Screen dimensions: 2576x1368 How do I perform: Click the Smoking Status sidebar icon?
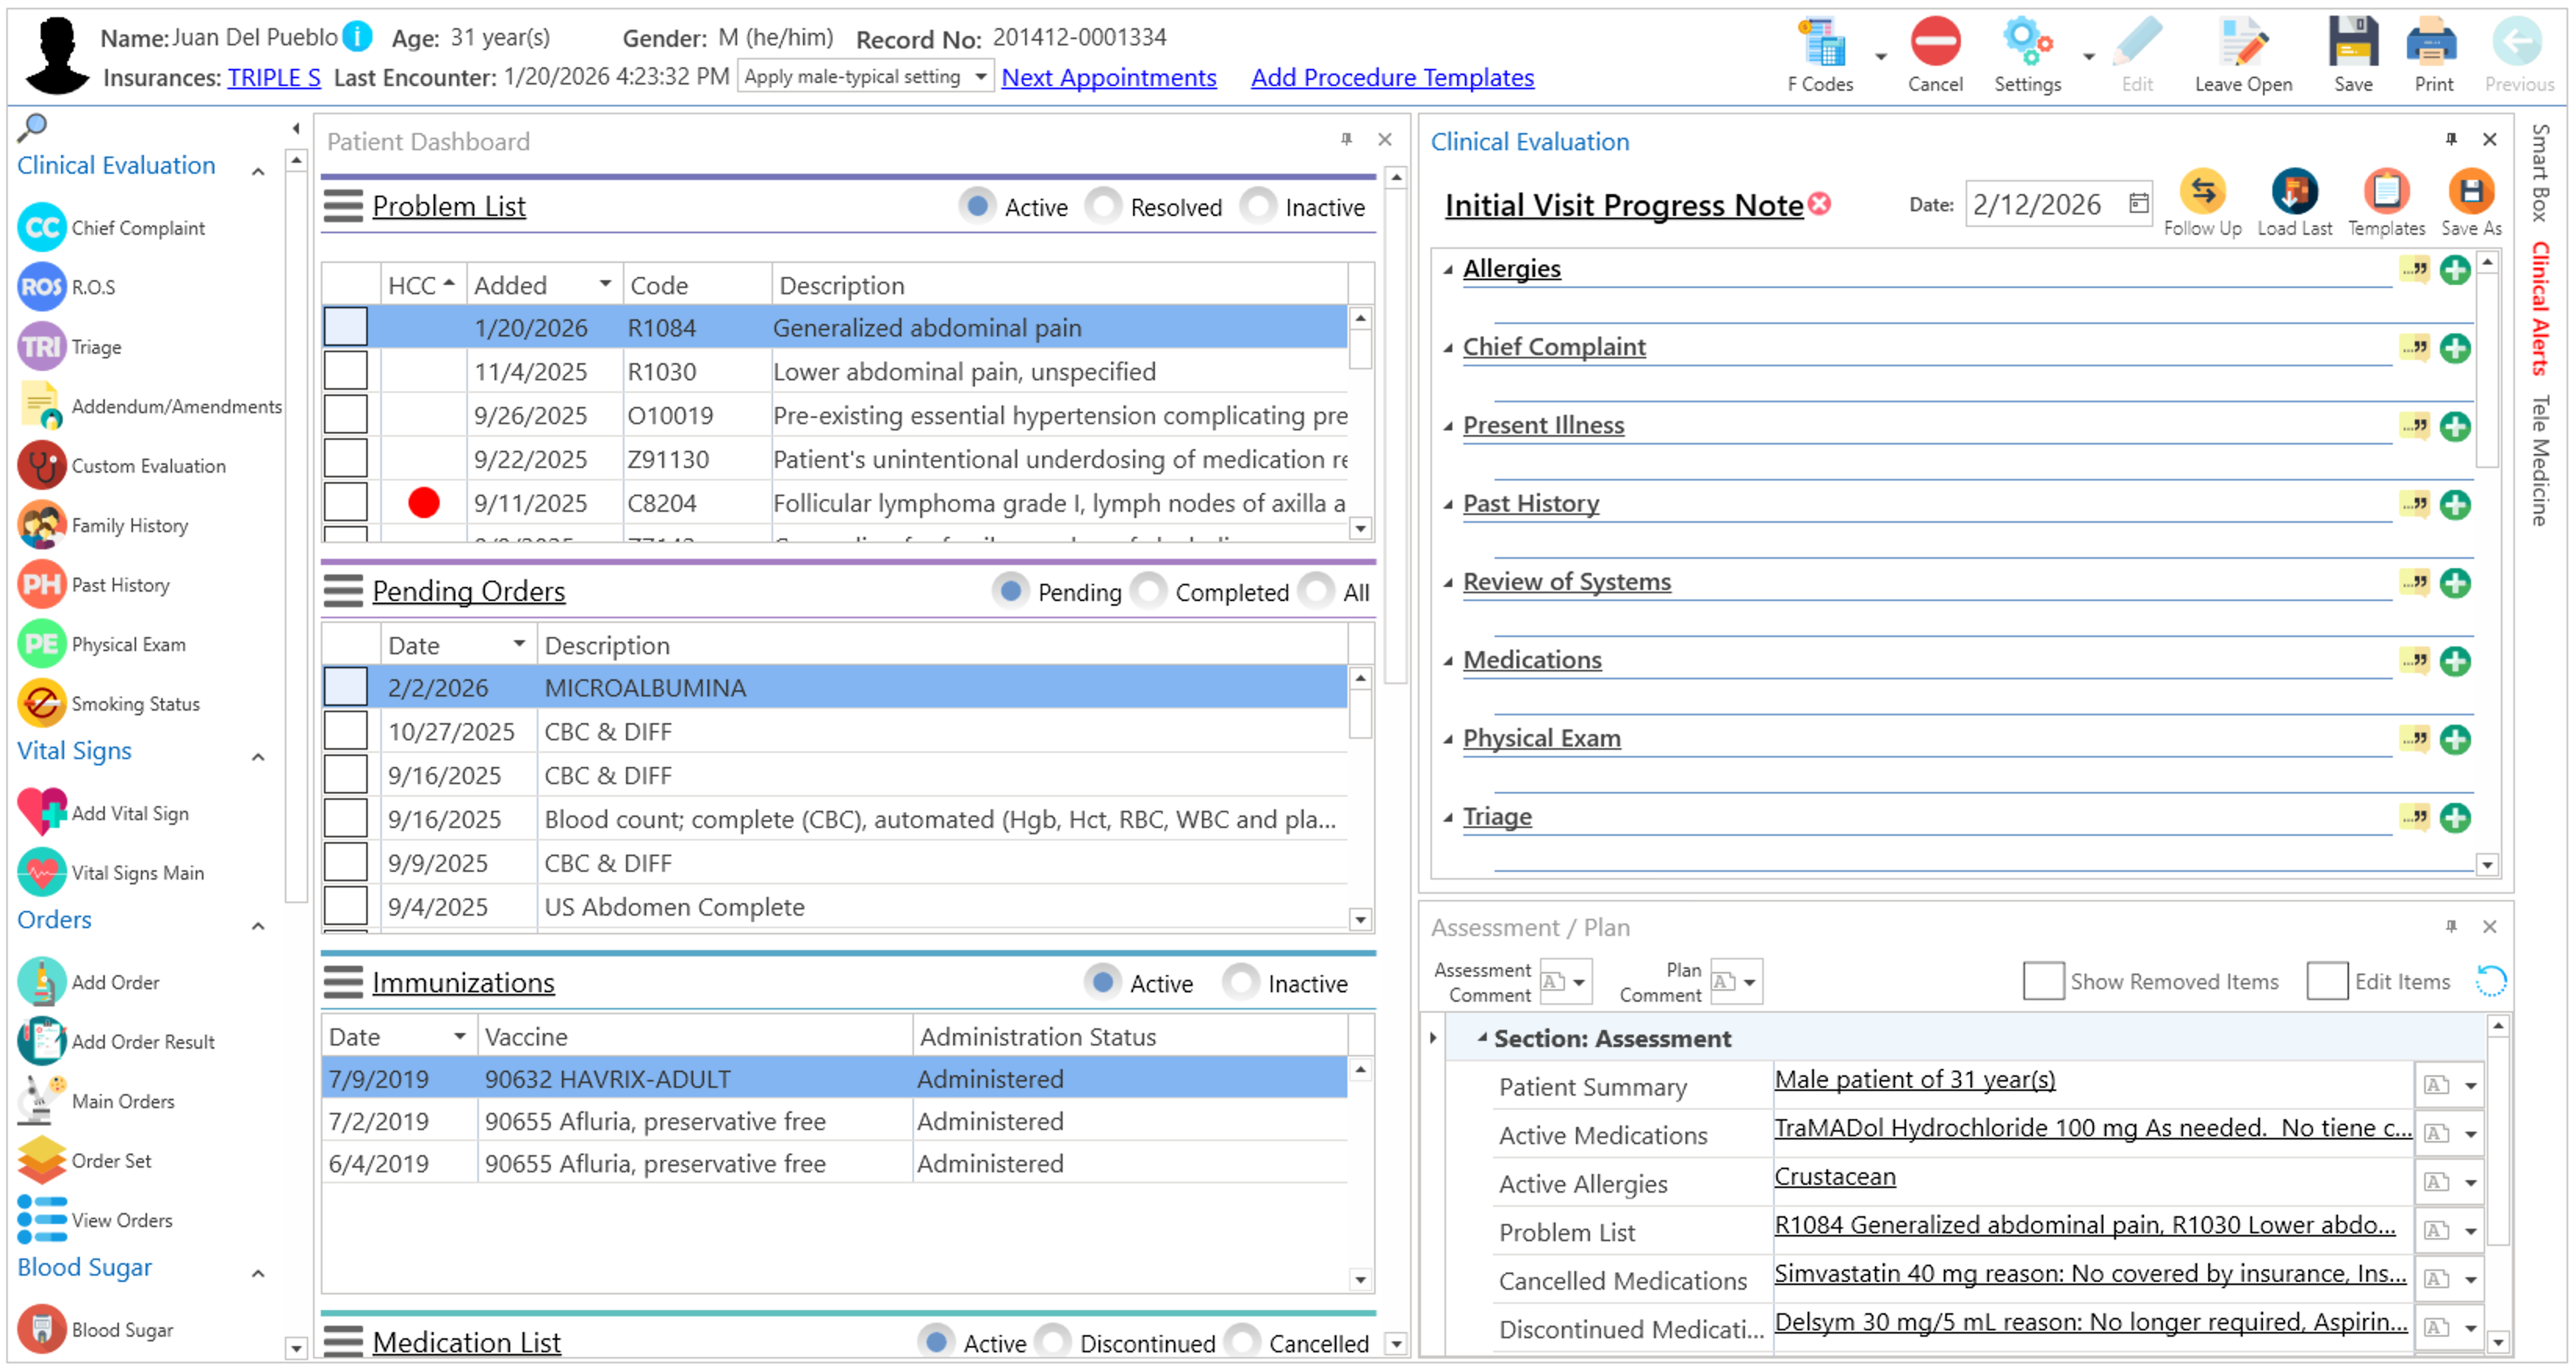pyautogui.click(x=42, y=703)
